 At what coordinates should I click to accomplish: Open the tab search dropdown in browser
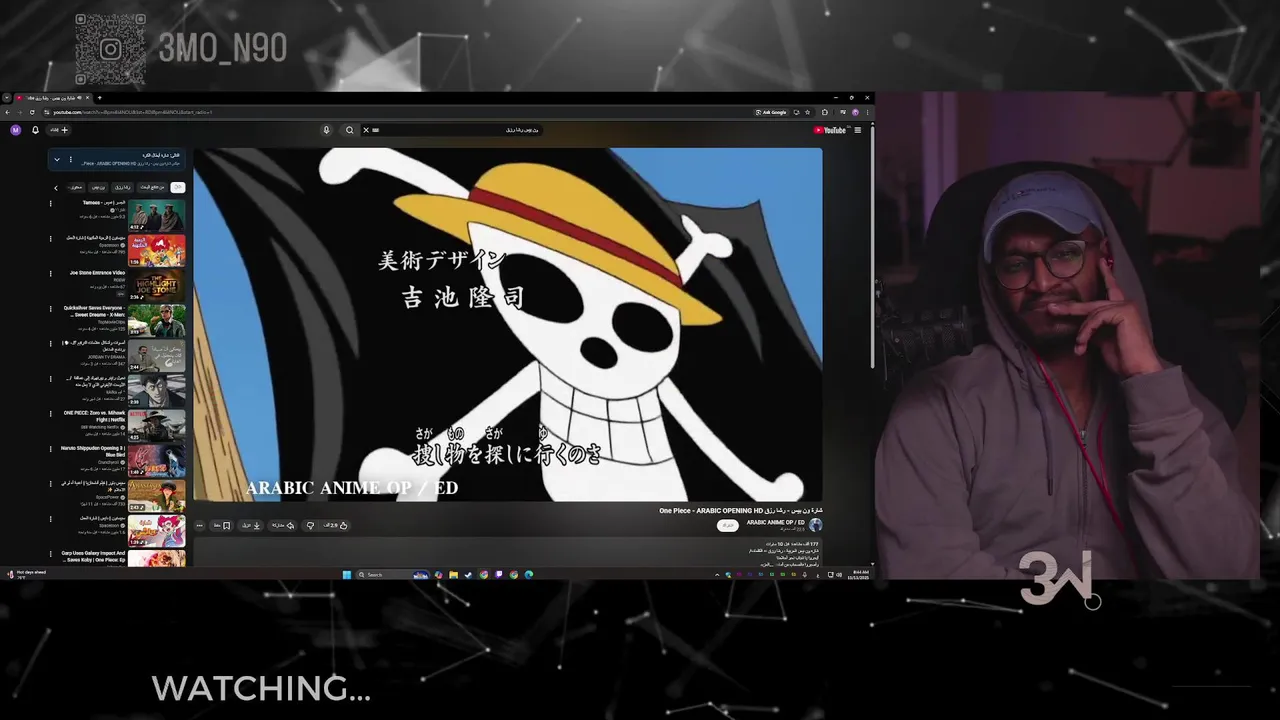tap(7, 98)
